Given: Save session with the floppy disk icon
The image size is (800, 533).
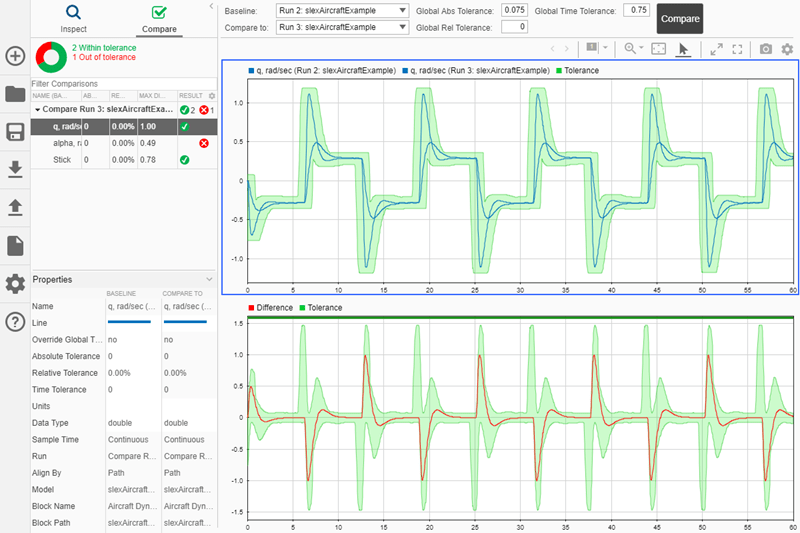Looking at the screenshot, I should pyautogui.click(x=15, y=132).
